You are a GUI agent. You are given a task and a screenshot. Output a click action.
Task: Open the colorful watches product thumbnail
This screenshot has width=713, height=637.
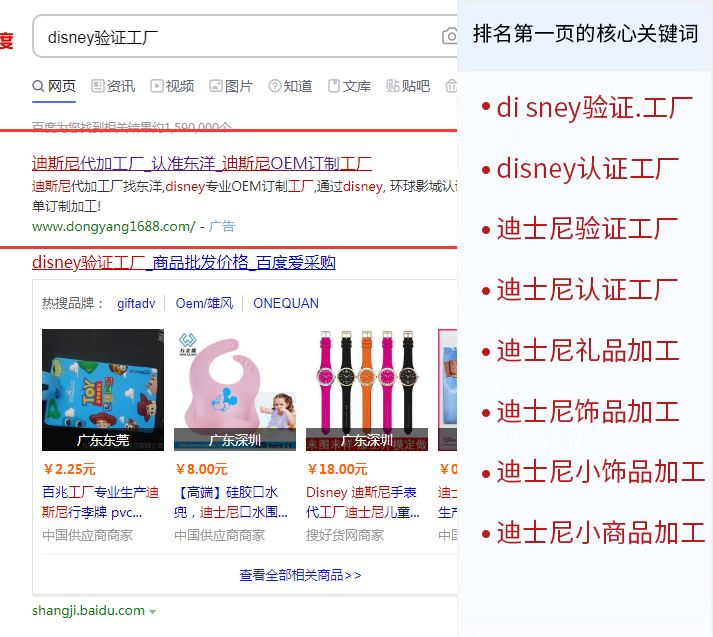coord(367,390)
